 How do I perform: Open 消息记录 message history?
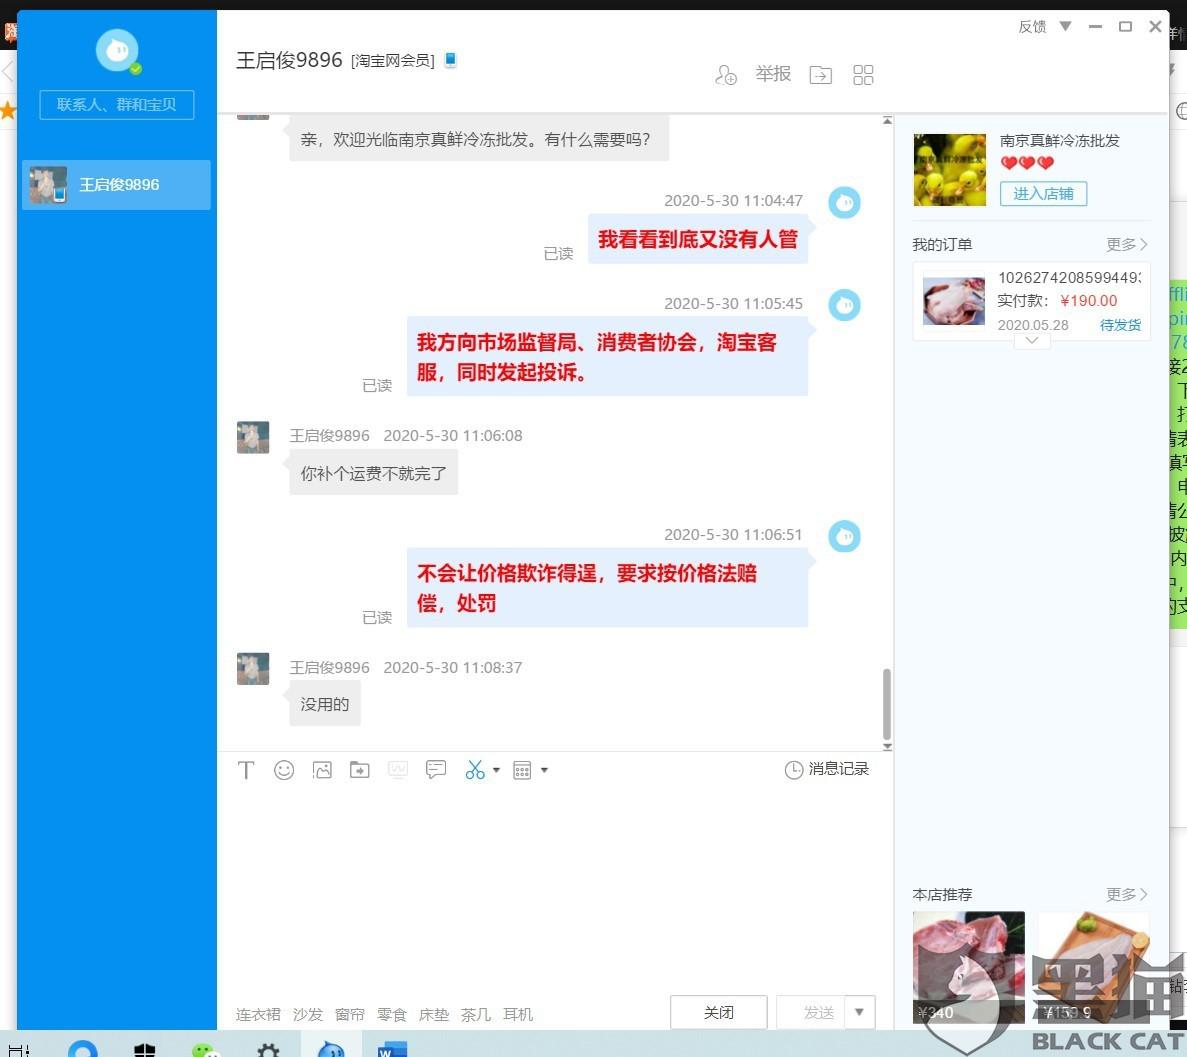point(827,769)
